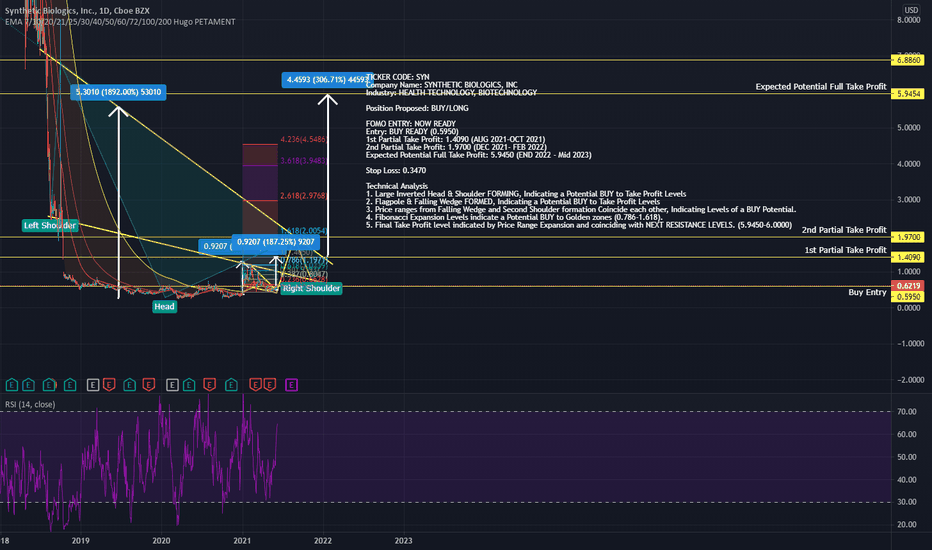Click the 0.9207 (187.25%) price range label
This screenshot has height=550, width=932.
click(x=276, y=242)
